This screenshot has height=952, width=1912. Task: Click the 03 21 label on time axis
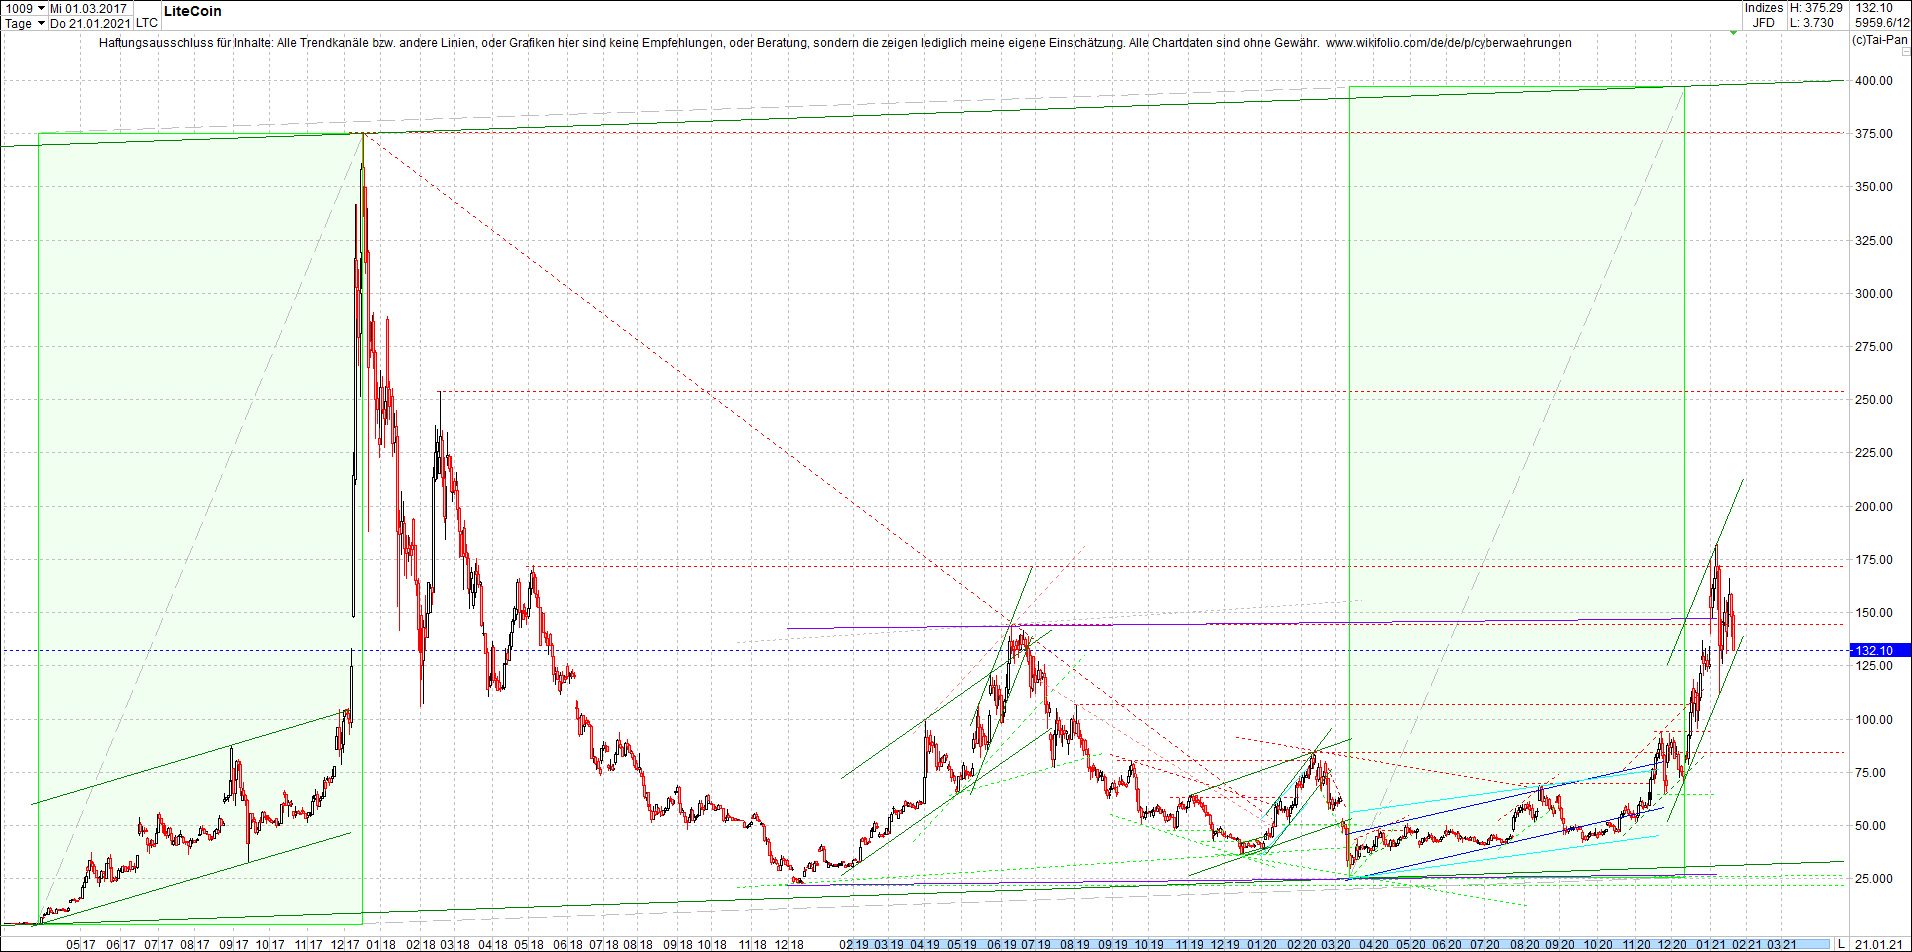(1782, 944)
